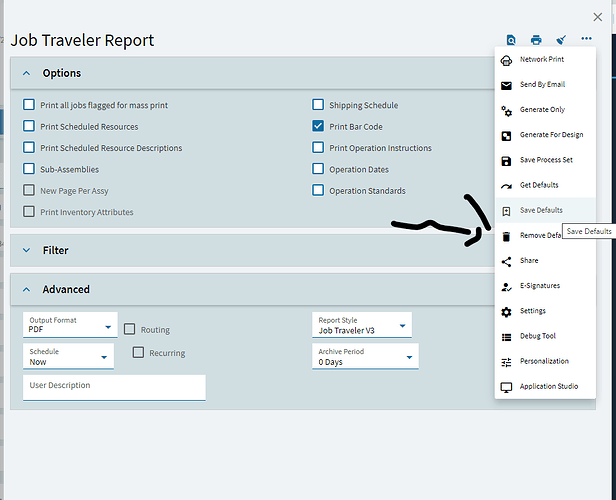Click the Advanced section header title
This screenshot has height=500, width=616.
(66, 289)
